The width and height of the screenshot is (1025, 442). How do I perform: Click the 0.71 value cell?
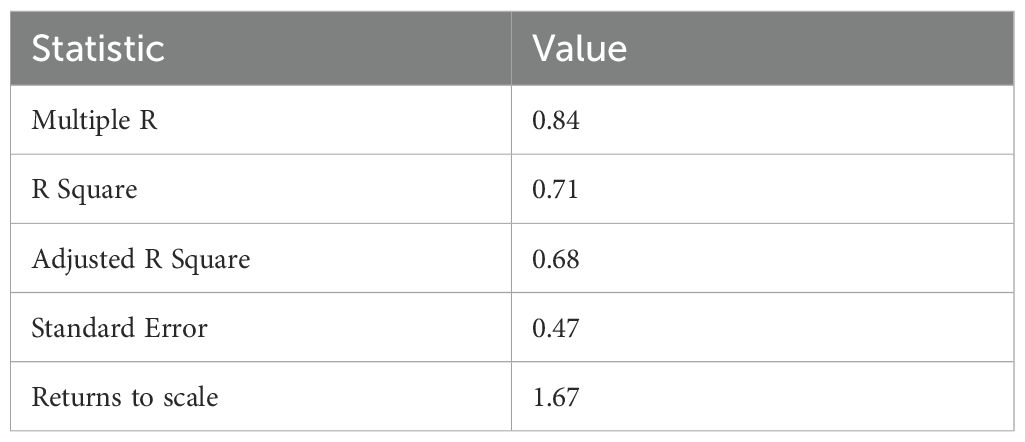[x=557, y=190]
